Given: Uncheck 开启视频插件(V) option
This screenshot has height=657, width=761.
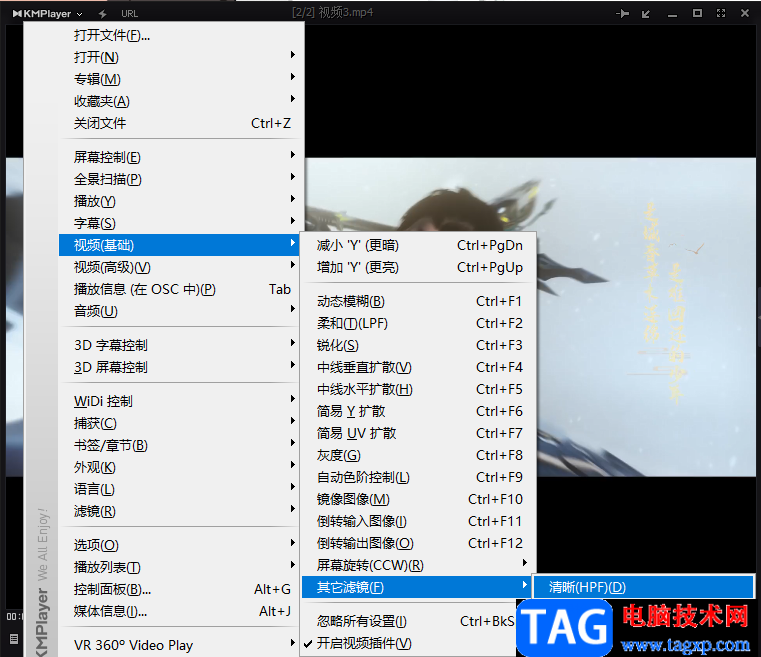Looking at the screenshot, I should (x=409, y=643).
